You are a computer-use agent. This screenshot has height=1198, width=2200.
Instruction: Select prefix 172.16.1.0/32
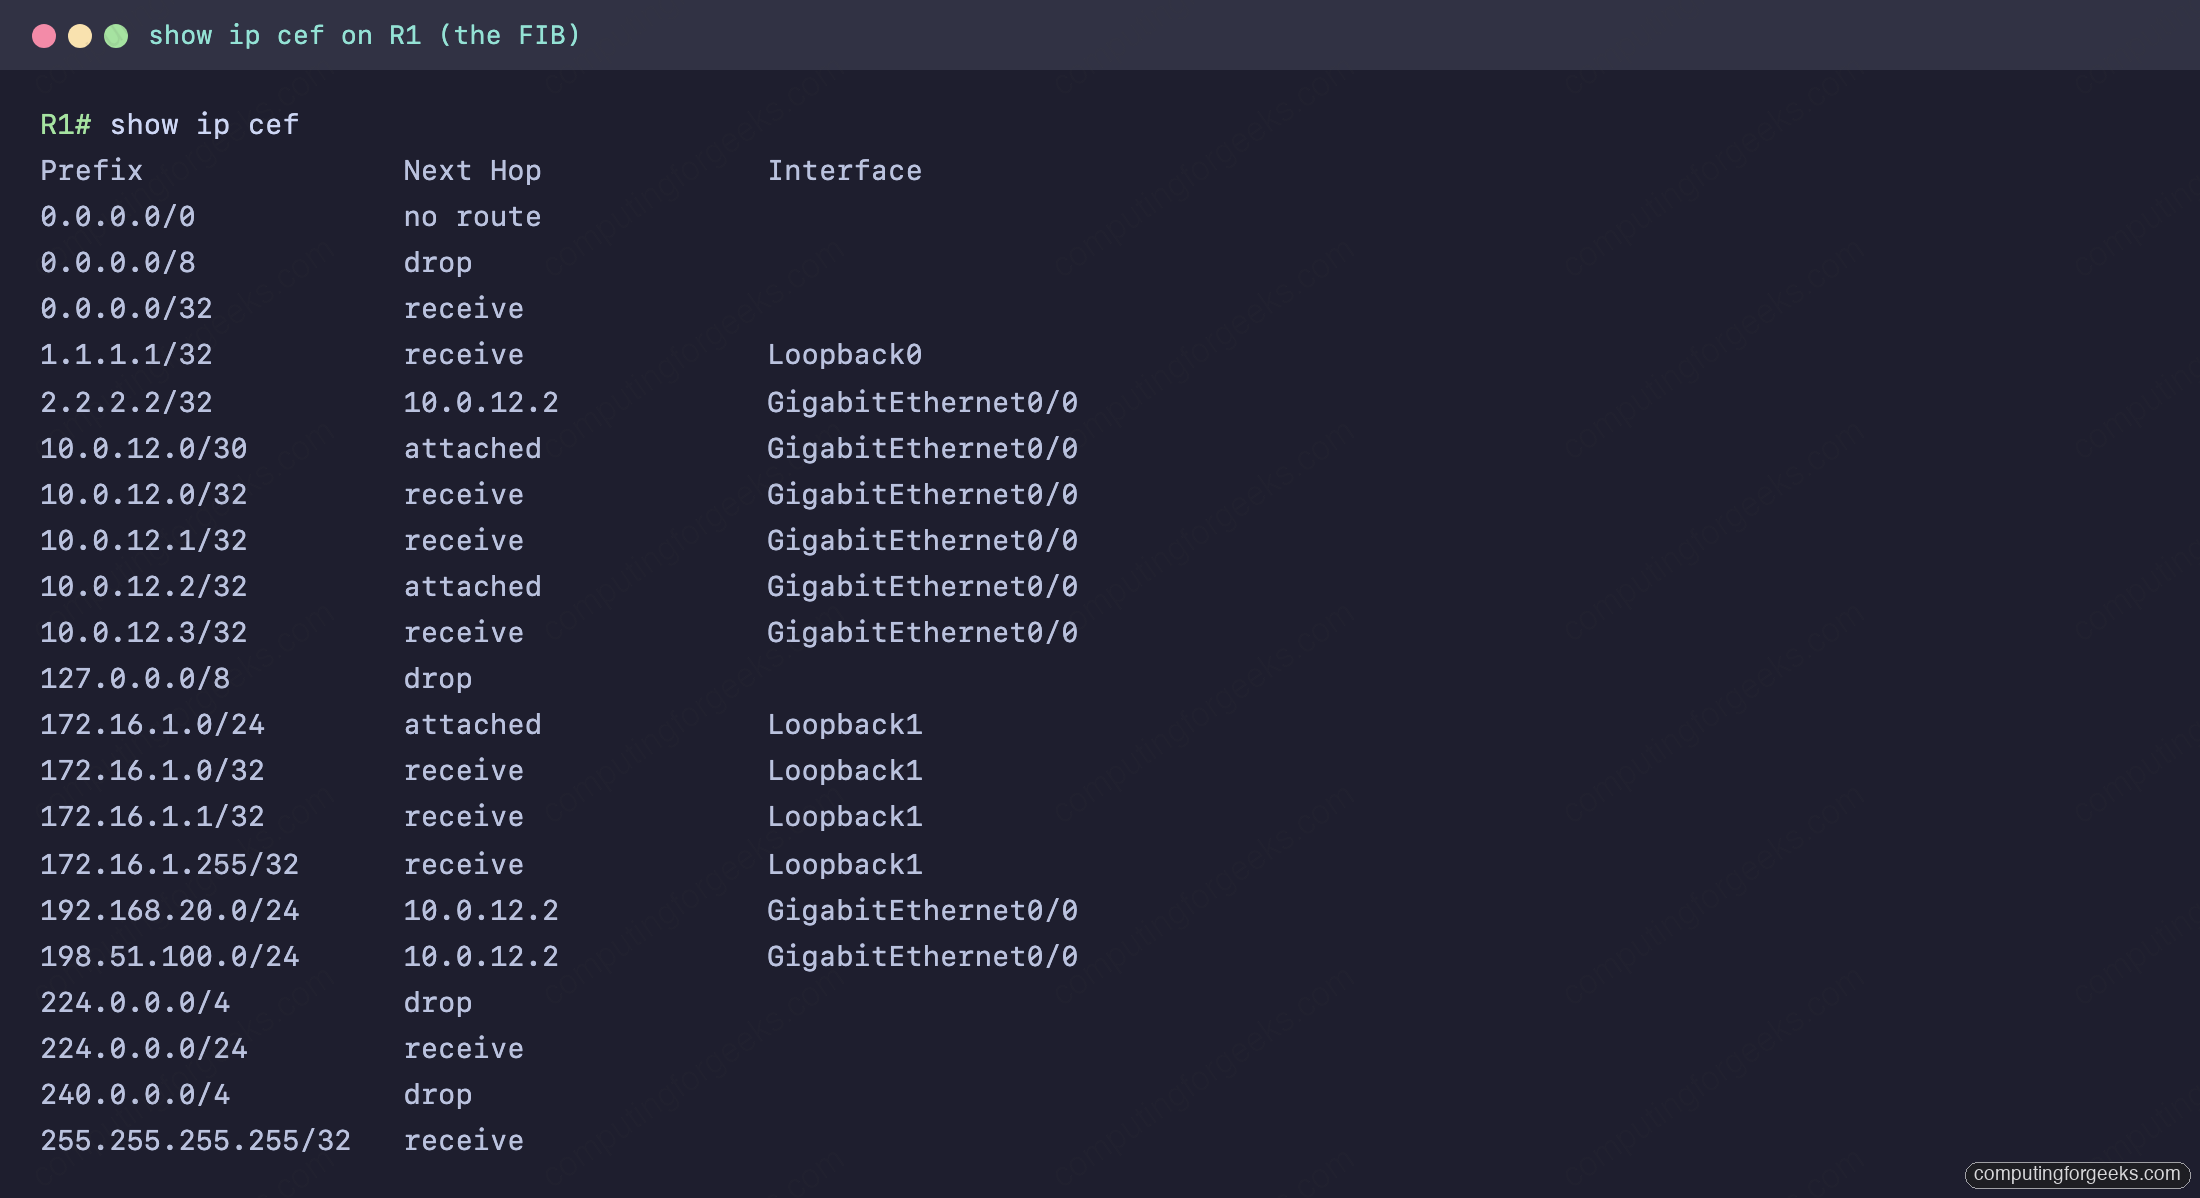click(x=152, y=771)
